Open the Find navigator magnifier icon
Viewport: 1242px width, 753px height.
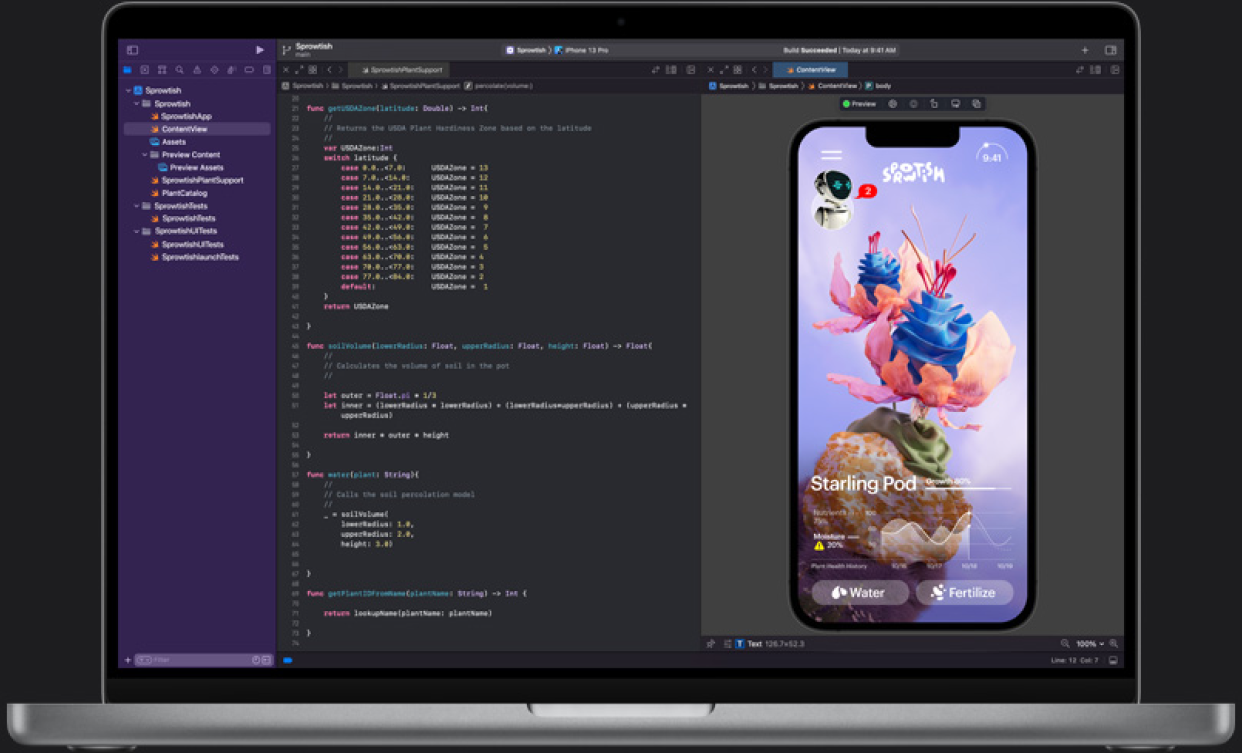(x=179, y=70)
